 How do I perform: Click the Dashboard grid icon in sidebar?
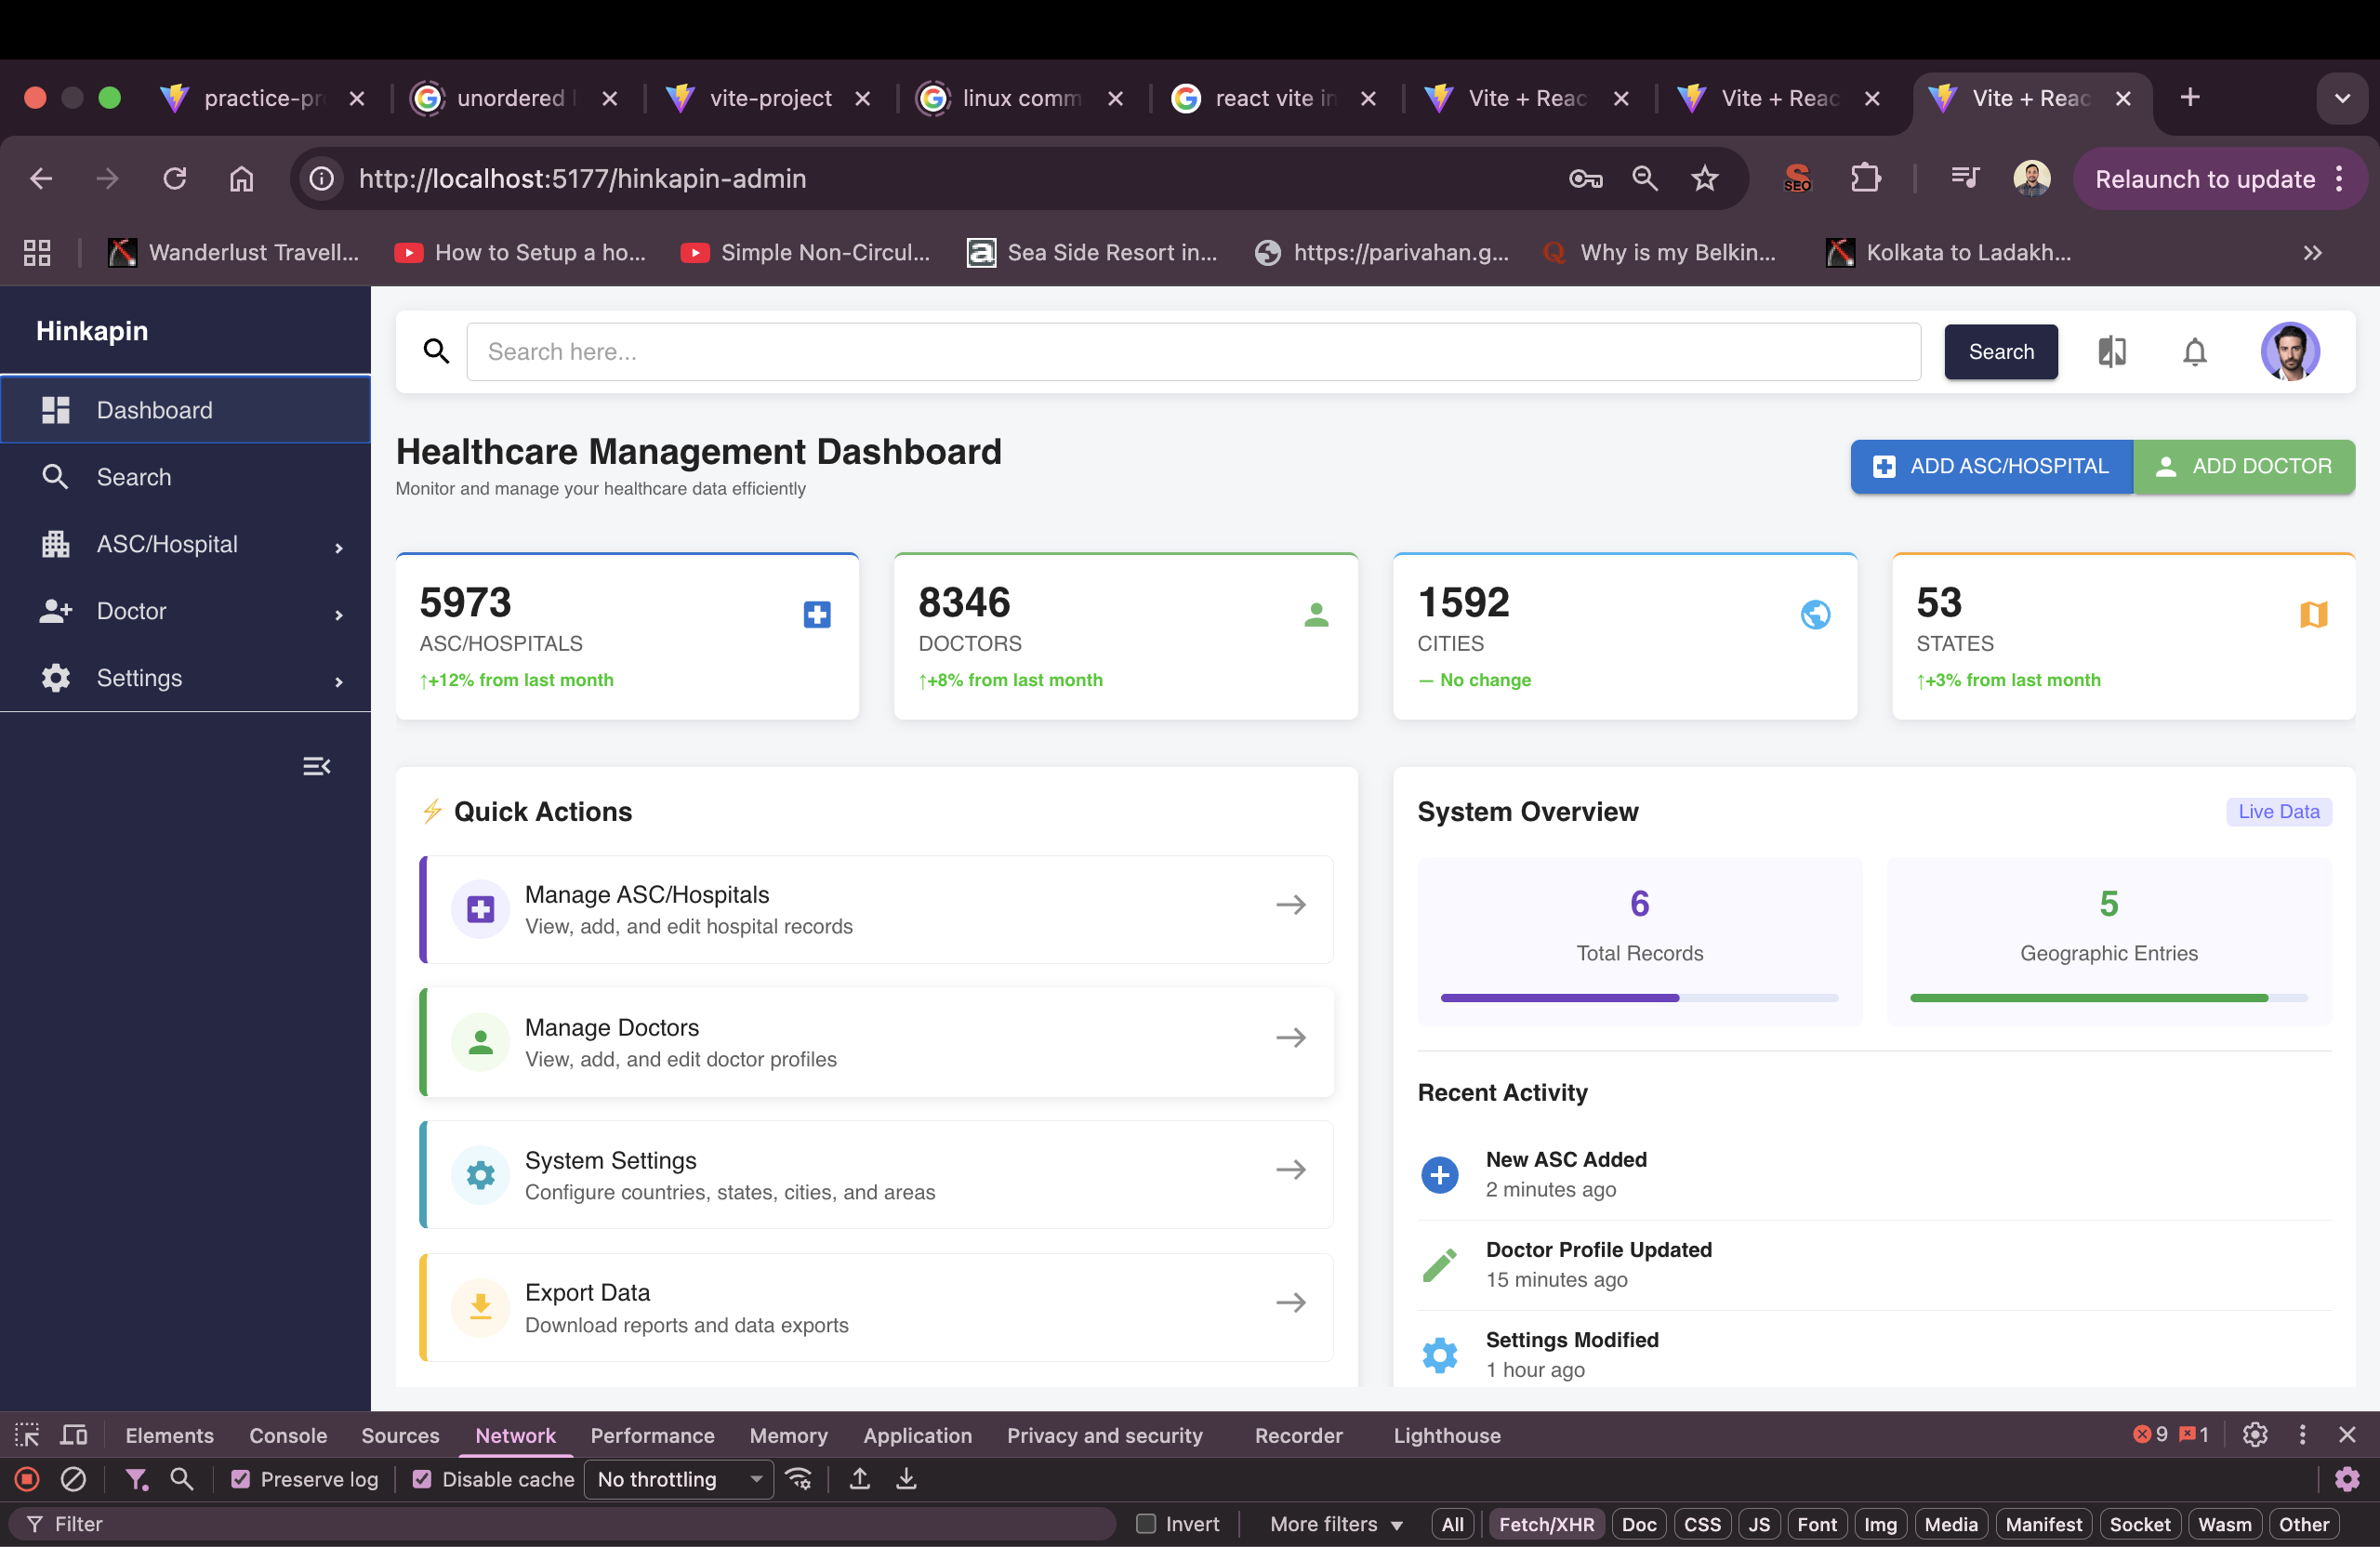coord(56,410)
